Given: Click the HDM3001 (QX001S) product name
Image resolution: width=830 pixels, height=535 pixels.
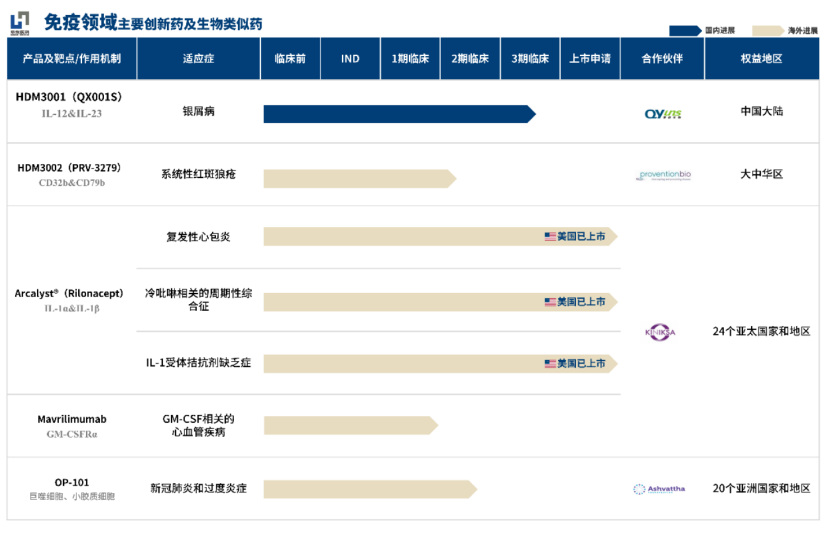Looking at the screenshot, I should click(69, 97).
